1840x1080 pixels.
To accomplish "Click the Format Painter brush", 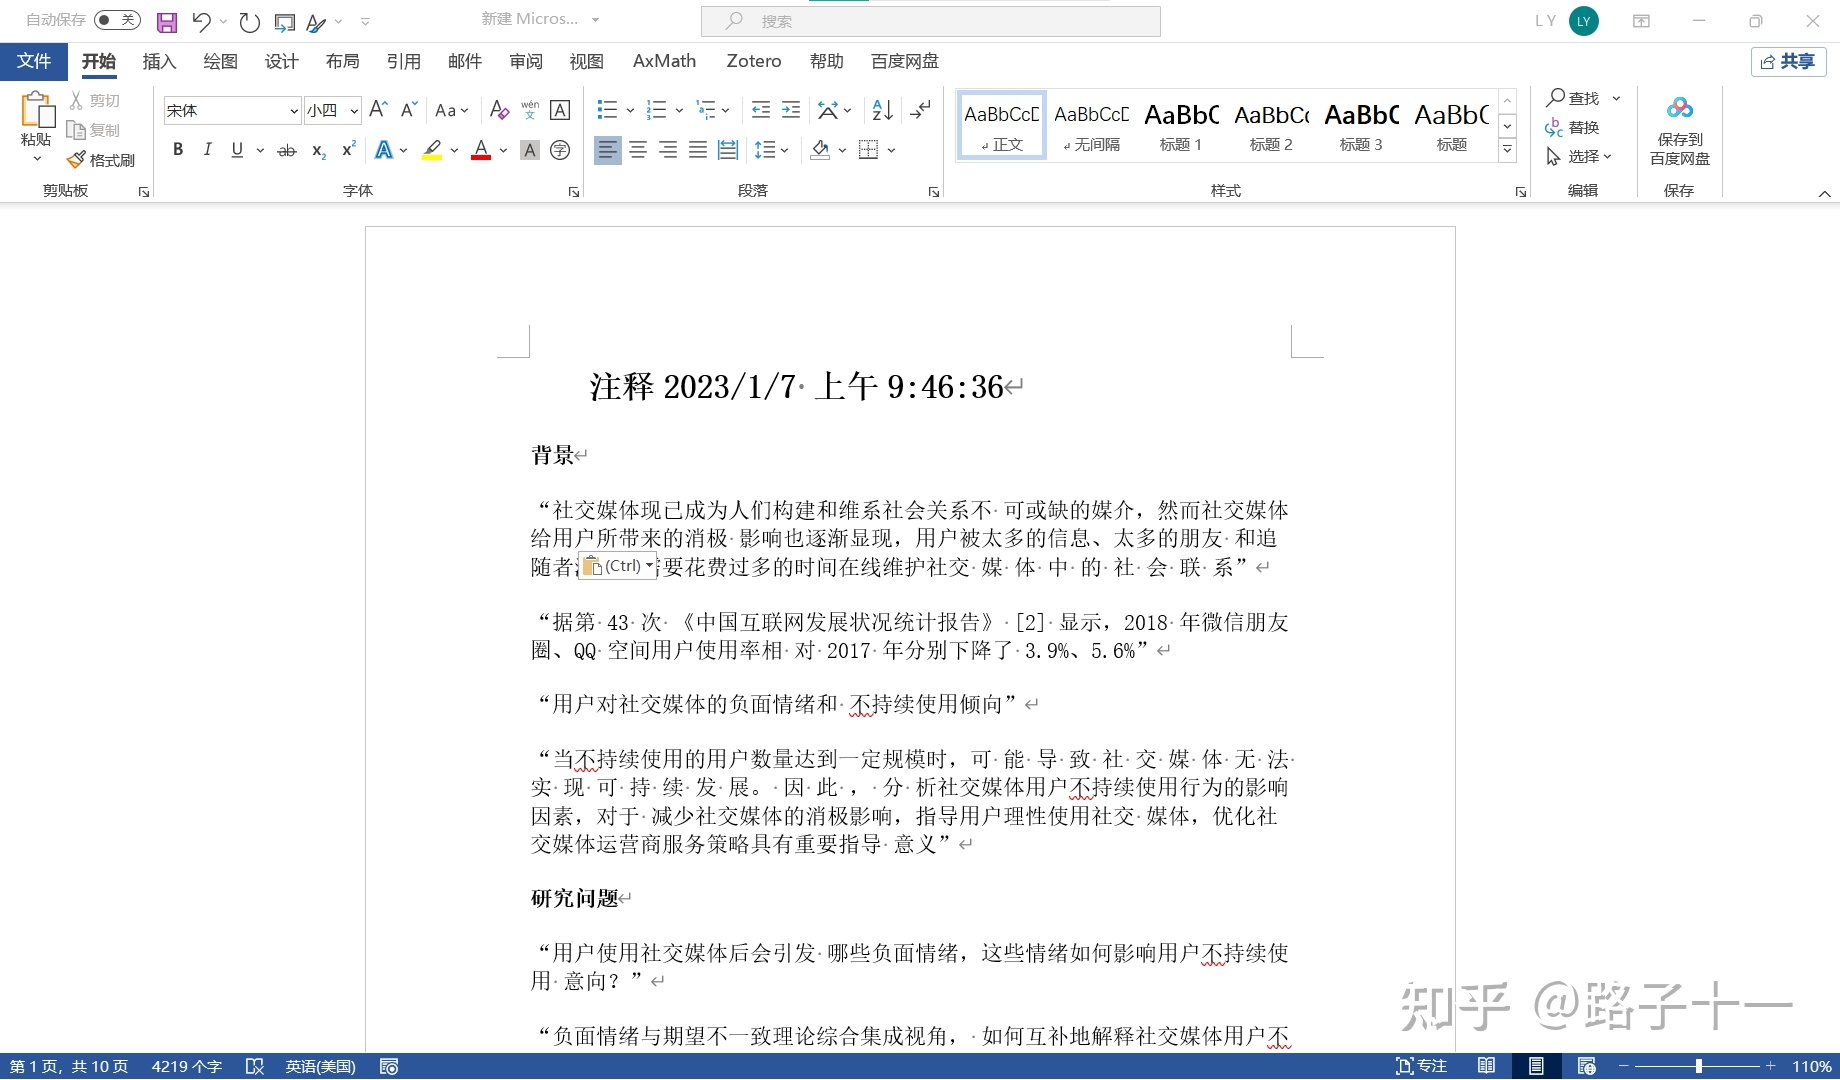I will tap(77, 160).
